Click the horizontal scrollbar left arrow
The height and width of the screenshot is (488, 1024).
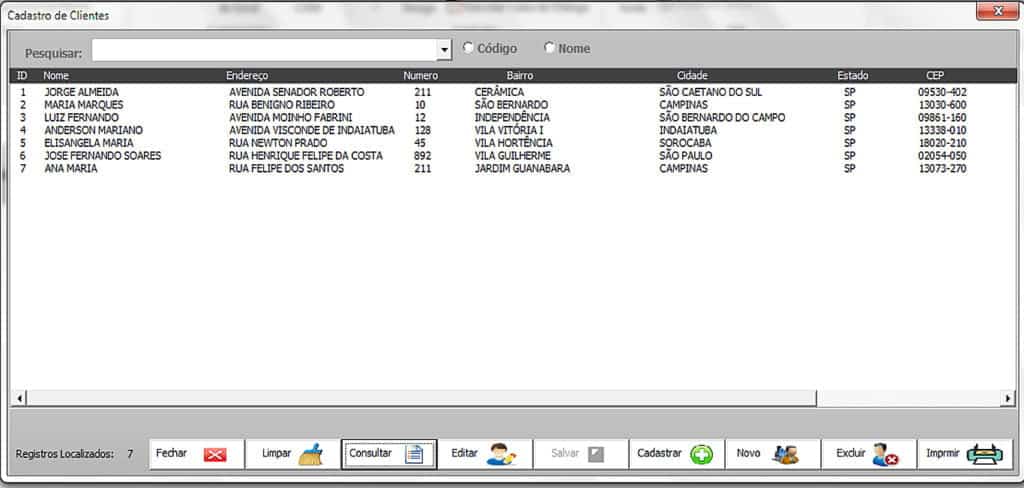coord(19,398)
